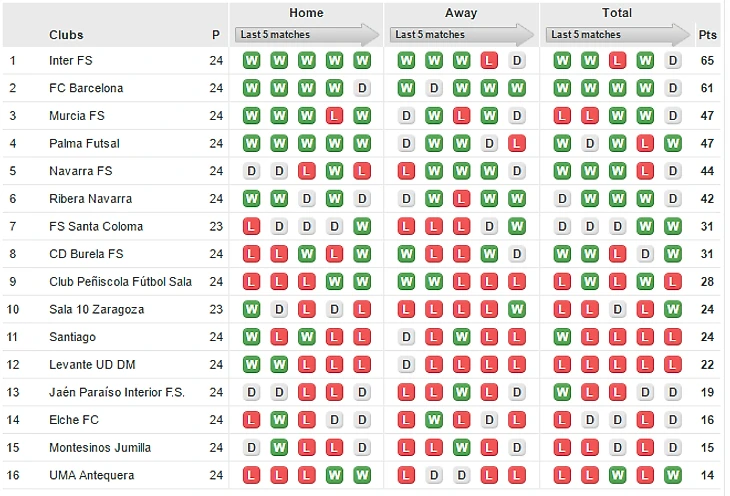Click the Total last 5 matches arrow
This screenshot has height=496, width=730.
click(617, 35)
